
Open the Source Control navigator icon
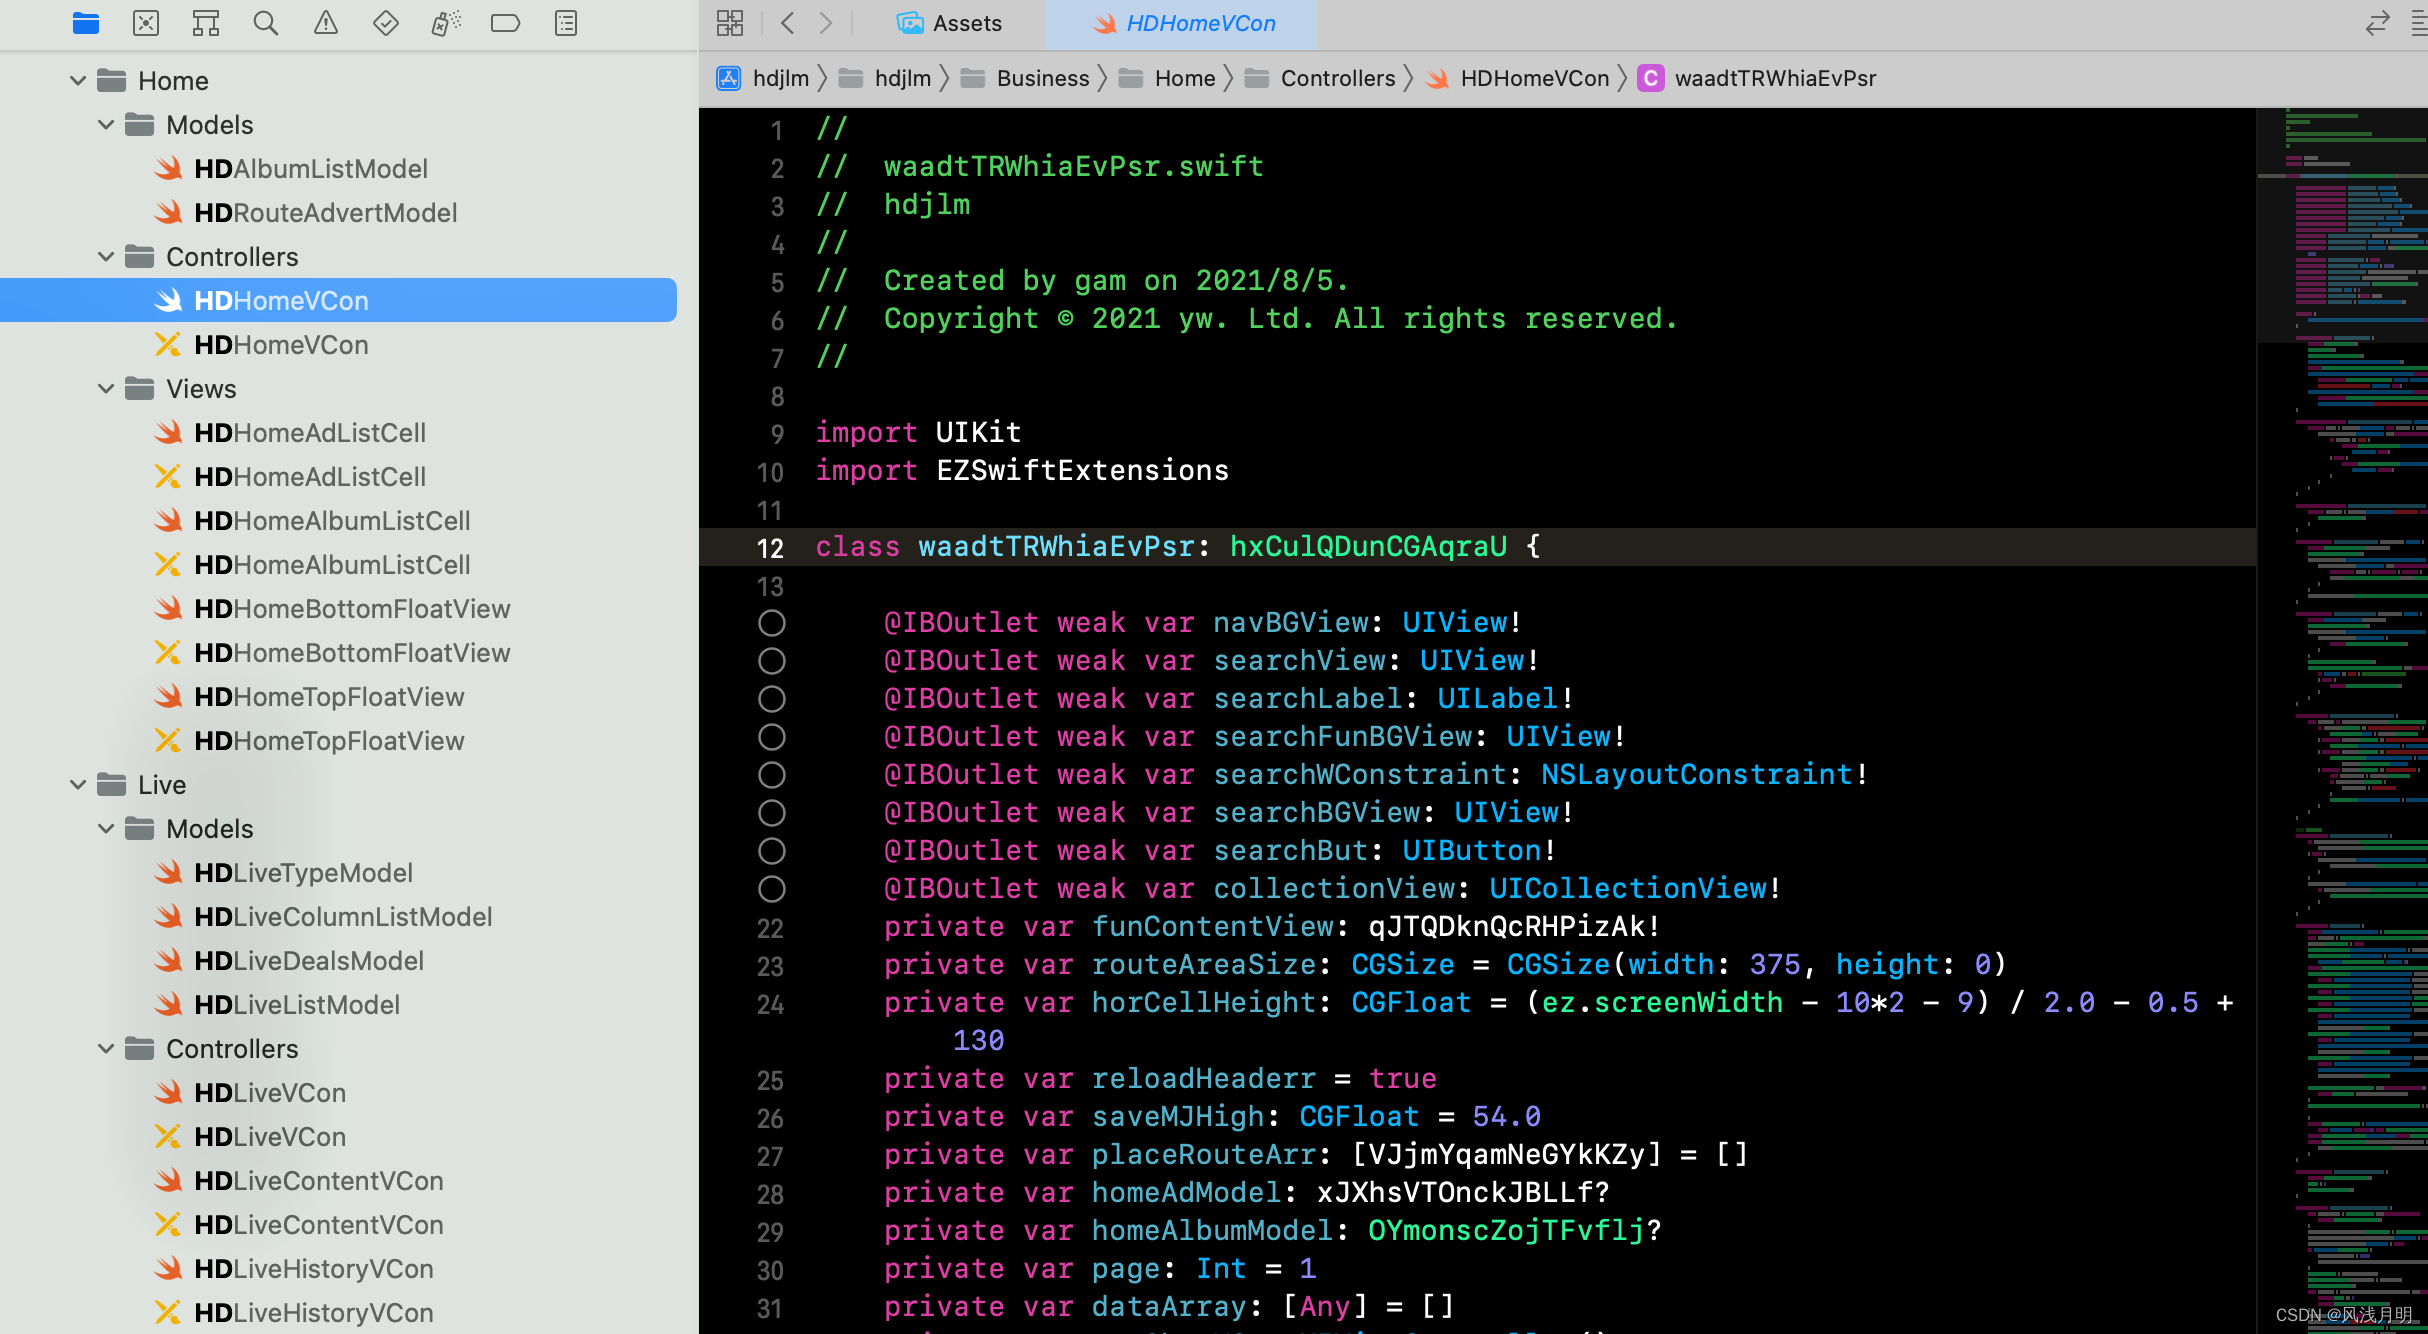pyautogui.click(x=146, y=23)
